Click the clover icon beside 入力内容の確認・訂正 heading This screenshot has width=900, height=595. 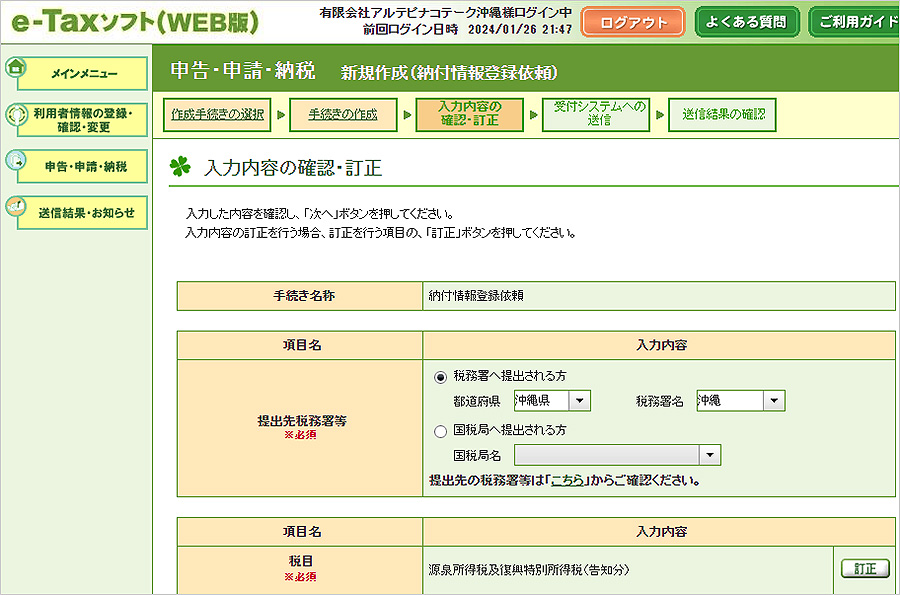coord(180,166)
